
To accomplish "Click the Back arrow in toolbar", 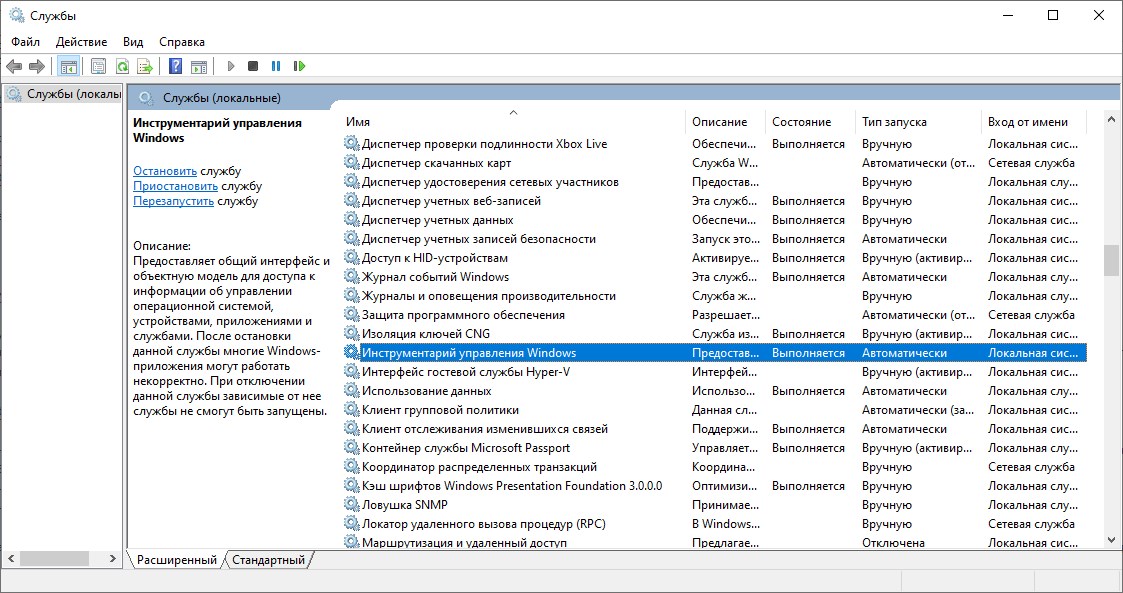I will click(14, 66).
